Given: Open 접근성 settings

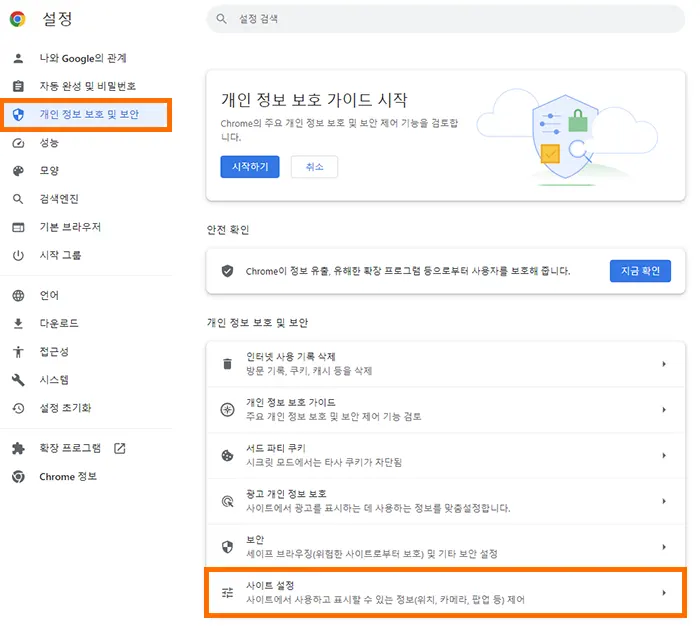Looking at the screenshot, I should click(x=54, y=351).
